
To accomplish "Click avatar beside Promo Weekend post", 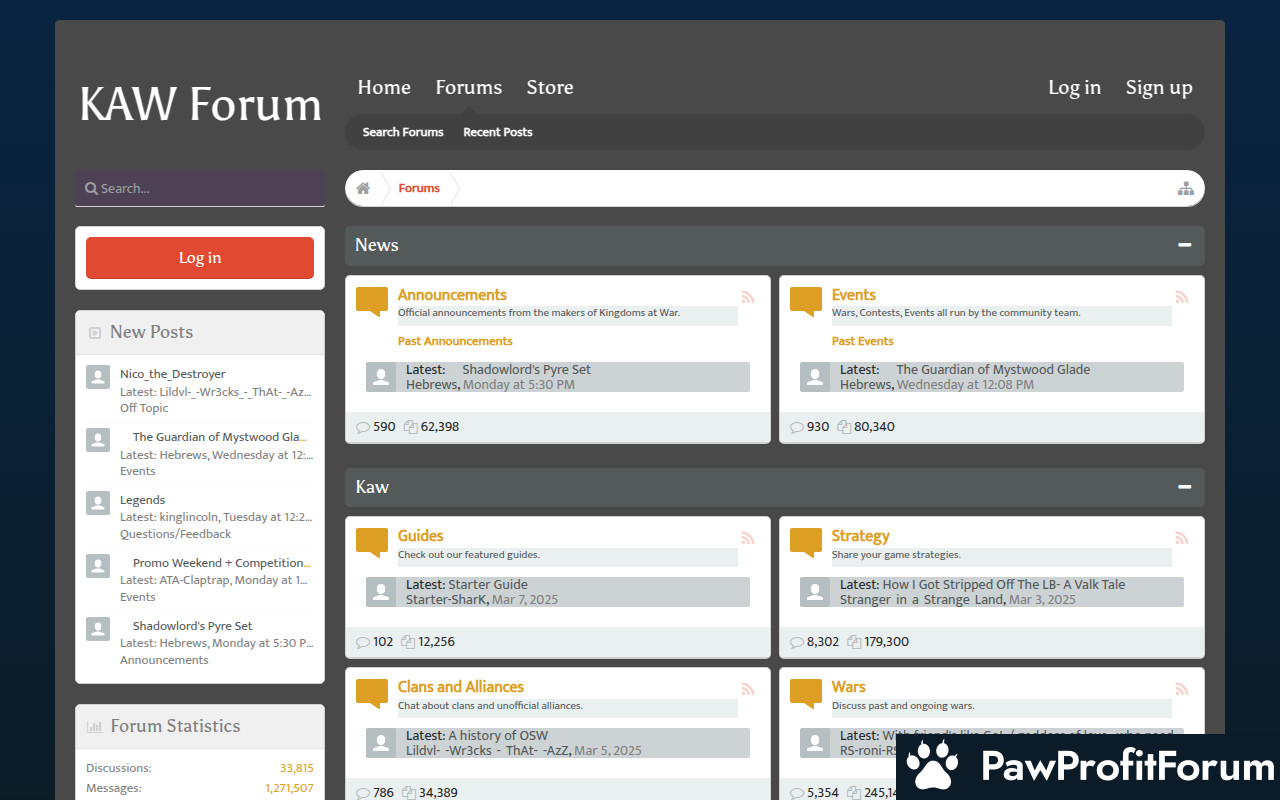I will click(98, 566).
